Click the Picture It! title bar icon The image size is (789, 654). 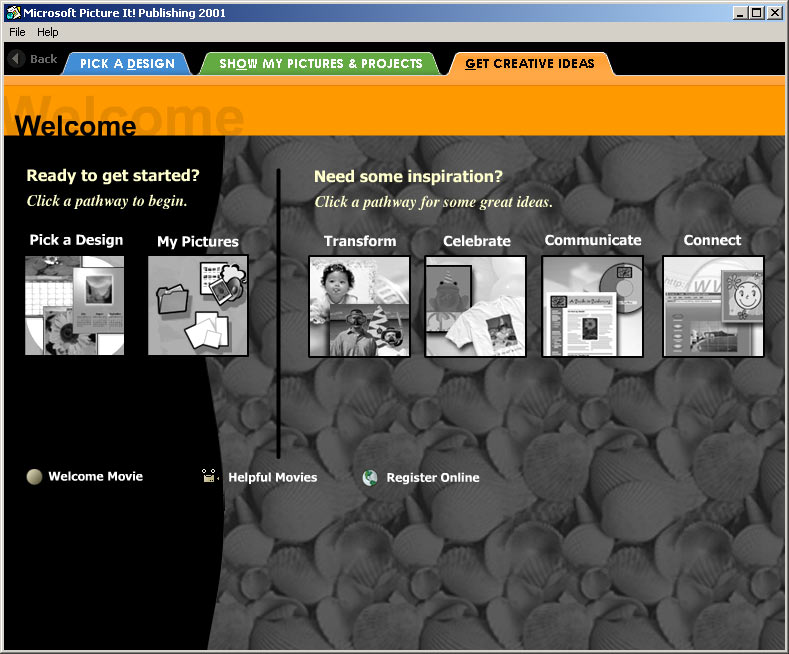tap(14, 13)
